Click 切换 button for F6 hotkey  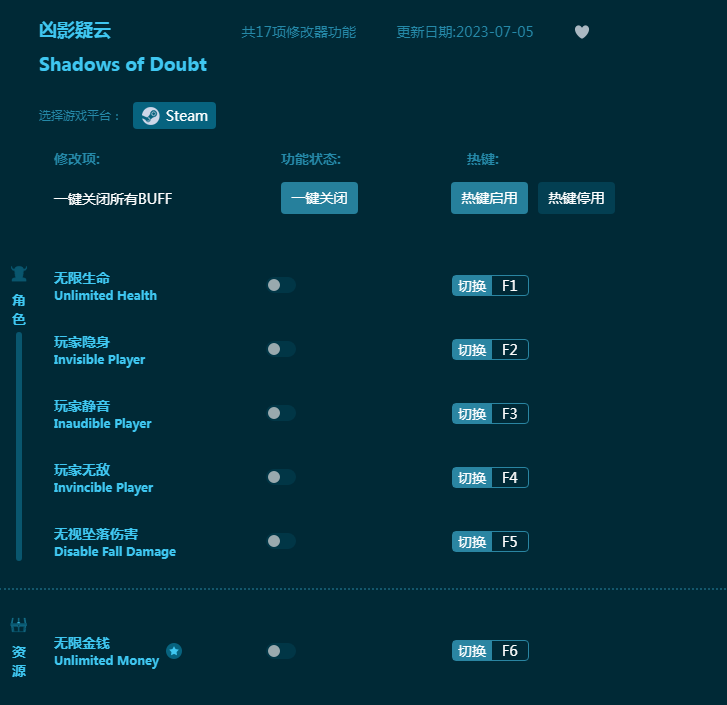pos(472,651)
